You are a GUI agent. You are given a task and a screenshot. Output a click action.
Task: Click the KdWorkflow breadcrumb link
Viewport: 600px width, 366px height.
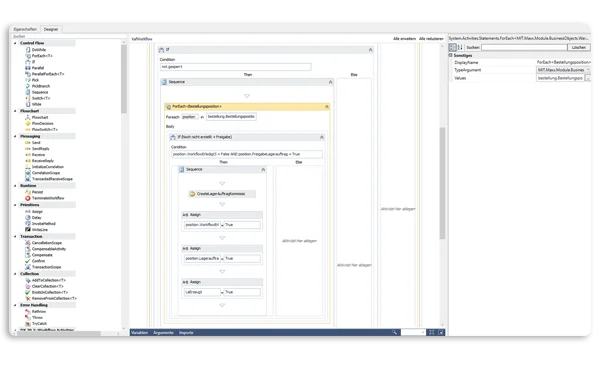click(x=142, y=39)
